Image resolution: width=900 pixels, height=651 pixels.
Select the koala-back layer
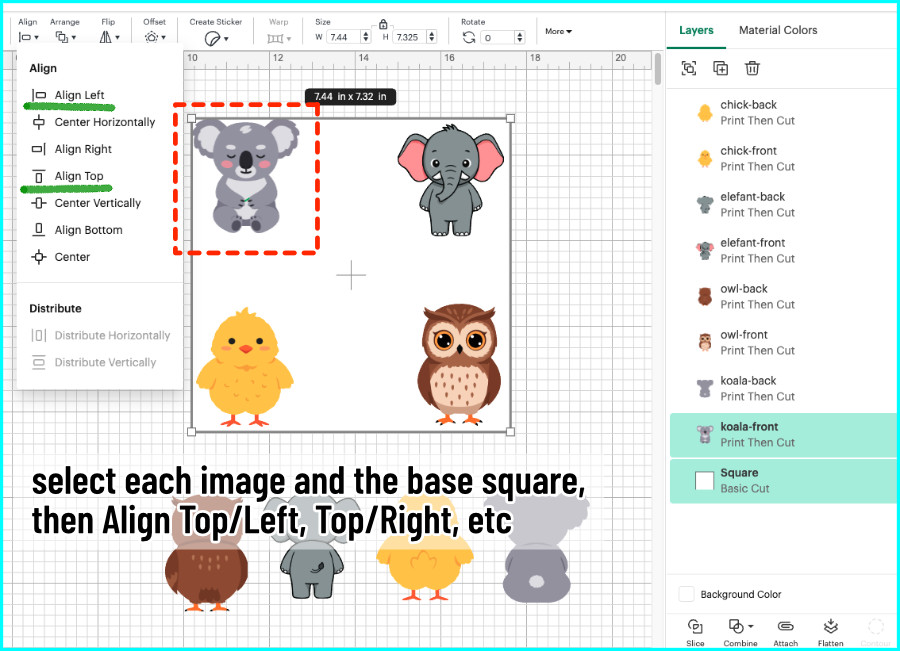[x=783, y=389]
